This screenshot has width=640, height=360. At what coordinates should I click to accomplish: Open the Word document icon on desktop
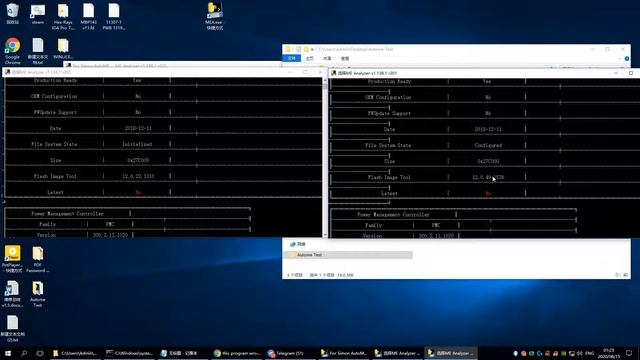coord(12,294)
